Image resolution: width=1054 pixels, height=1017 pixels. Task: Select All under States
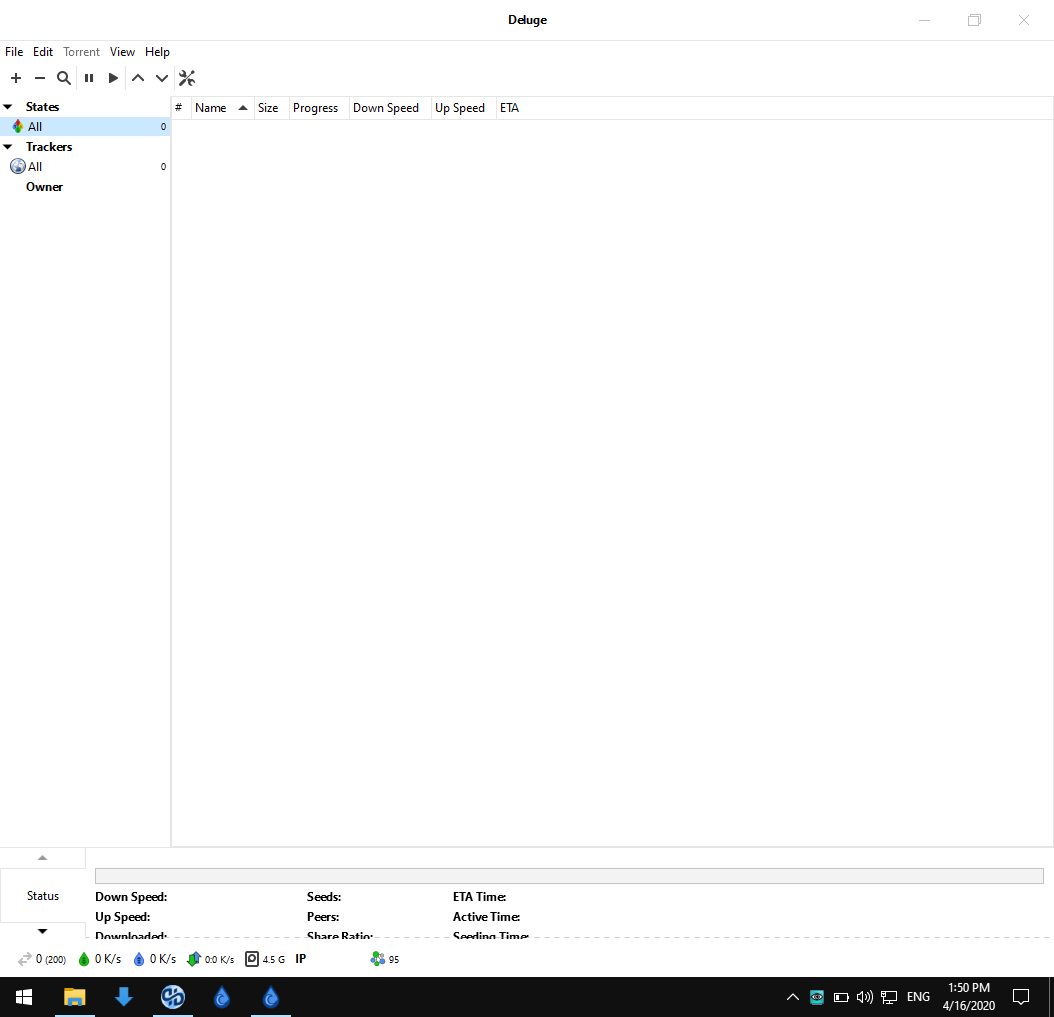(85, 126)
